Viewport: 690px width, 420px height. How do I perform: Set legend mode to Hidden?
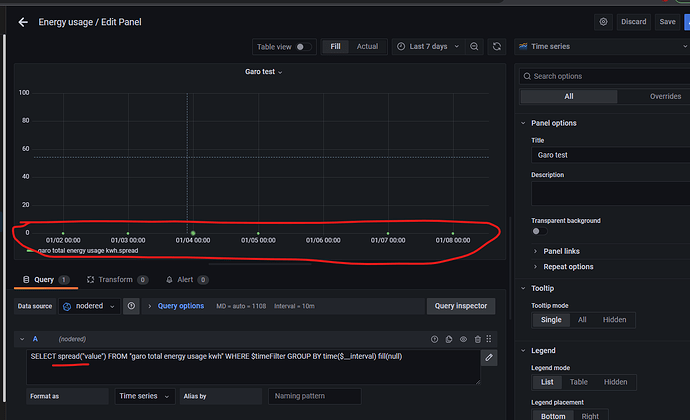point(615,382)
